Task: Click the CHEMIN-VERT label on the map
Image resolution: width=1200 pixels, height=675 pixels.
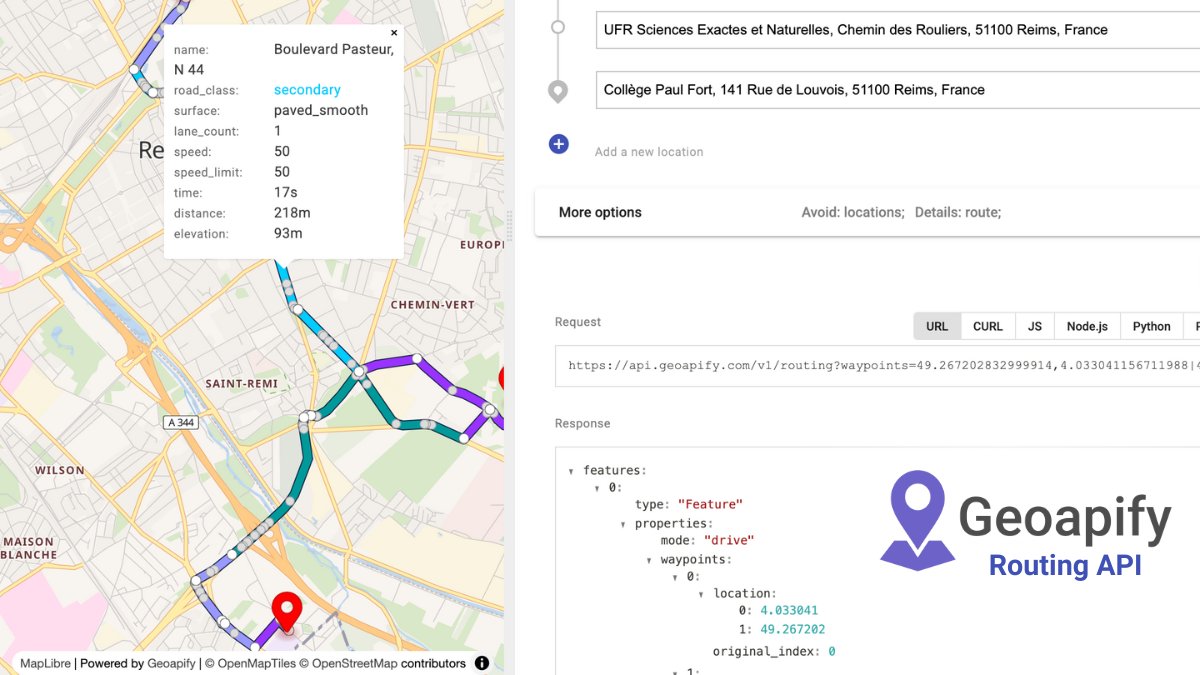Action: pos(431,305)
